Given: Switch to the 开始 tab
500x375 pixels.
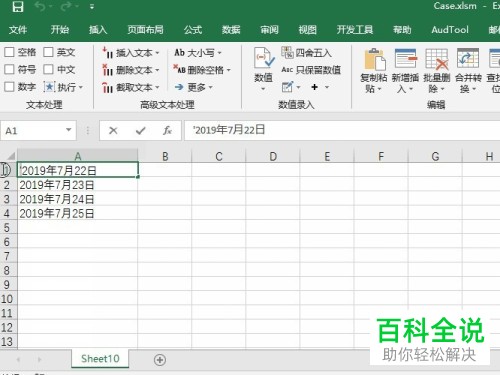Looking at the screenshot, I should [60, 30].
